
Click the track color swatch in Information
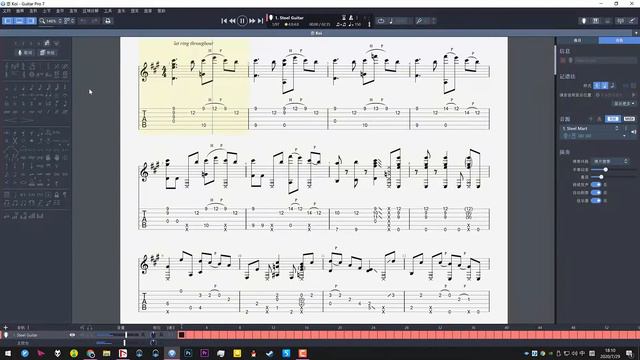(x=563, y=60)
